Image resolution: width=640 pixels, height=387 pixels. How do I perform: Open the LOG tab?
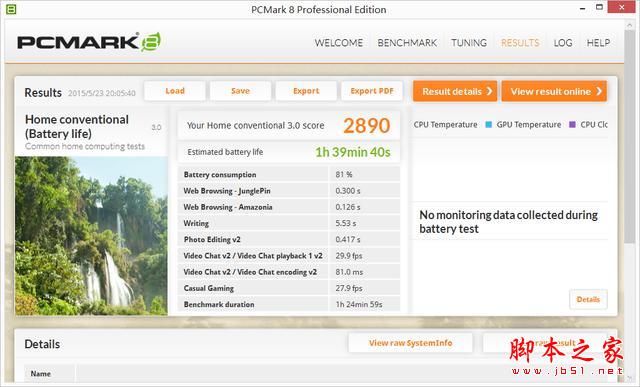563,43
